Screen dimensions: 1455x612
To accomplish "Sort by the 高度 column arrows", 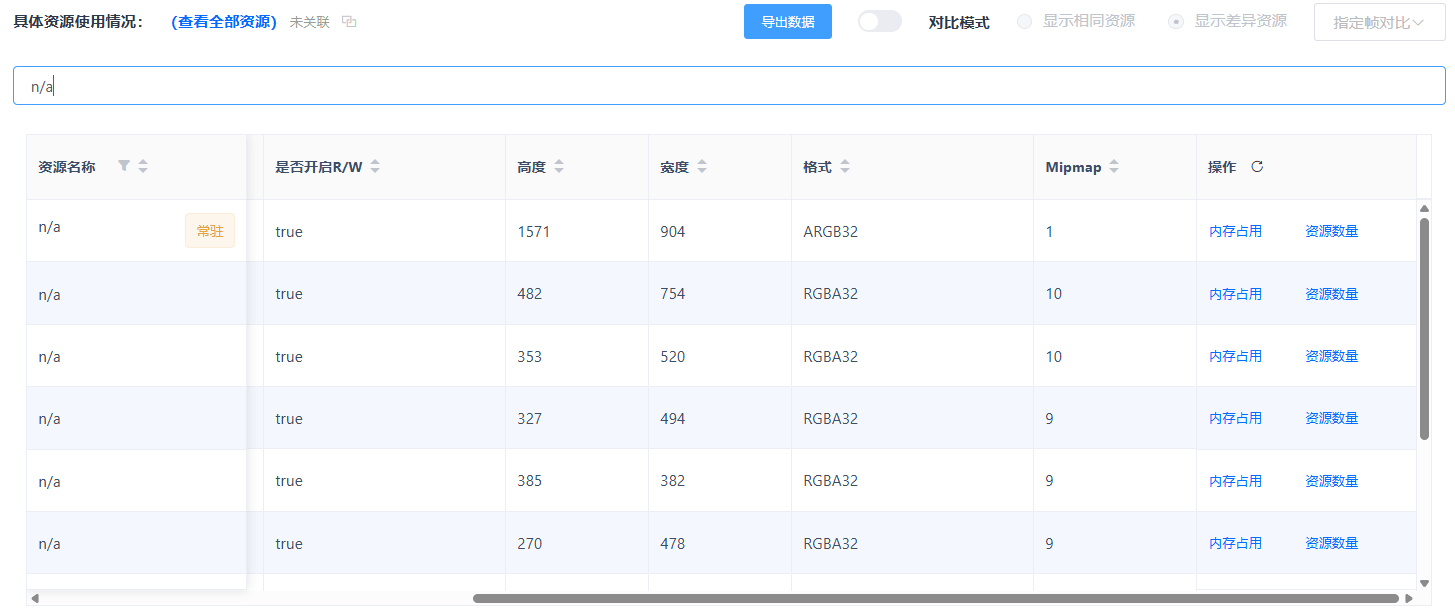I will (559, 167).
